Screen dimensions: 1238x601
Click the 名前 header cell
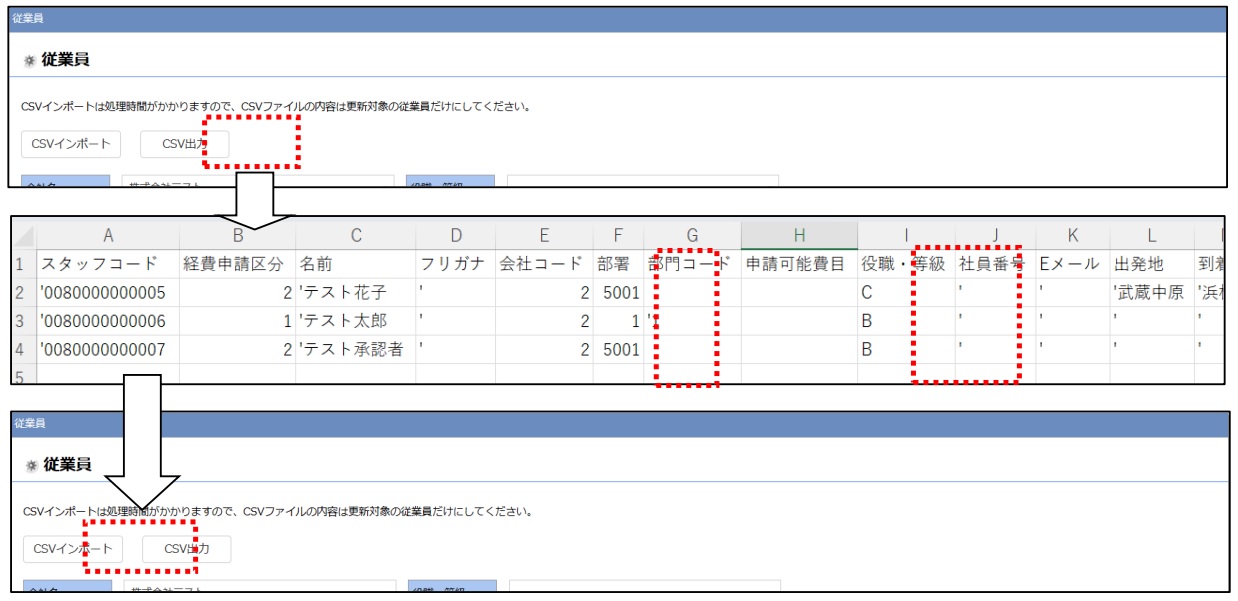pyautogui.click(x=355, y=264)
